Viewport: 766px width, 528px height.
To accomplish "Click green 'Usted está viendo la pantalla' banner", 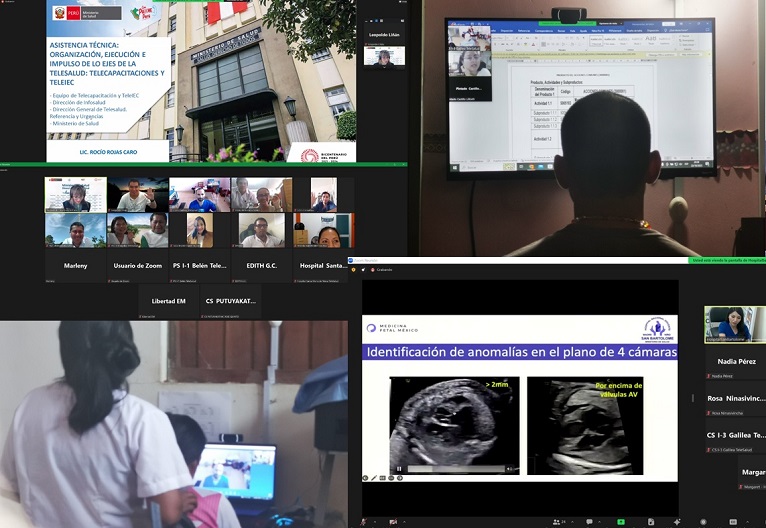I will (728, 261).
